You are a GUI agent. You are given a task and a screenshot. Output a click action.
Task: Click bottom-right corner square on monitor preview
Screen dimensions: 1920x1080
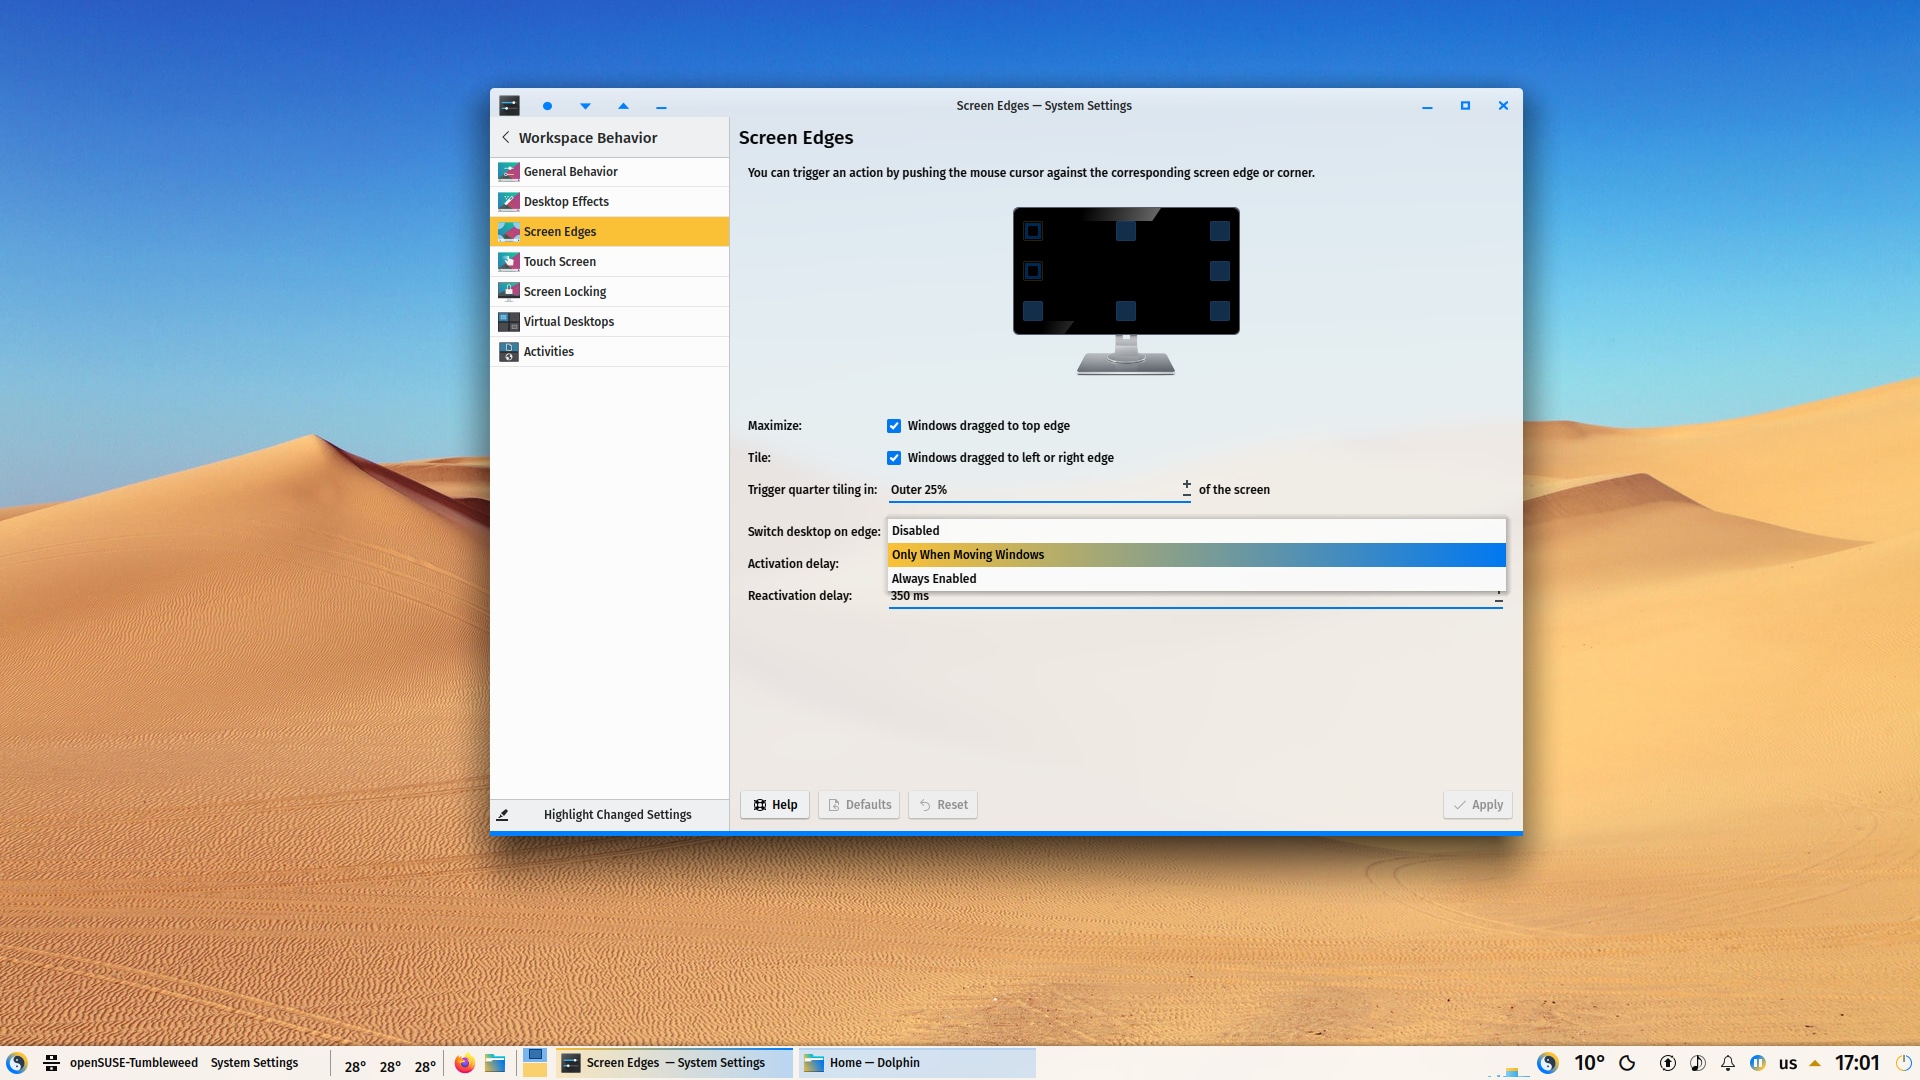[x=1219, y=311]
